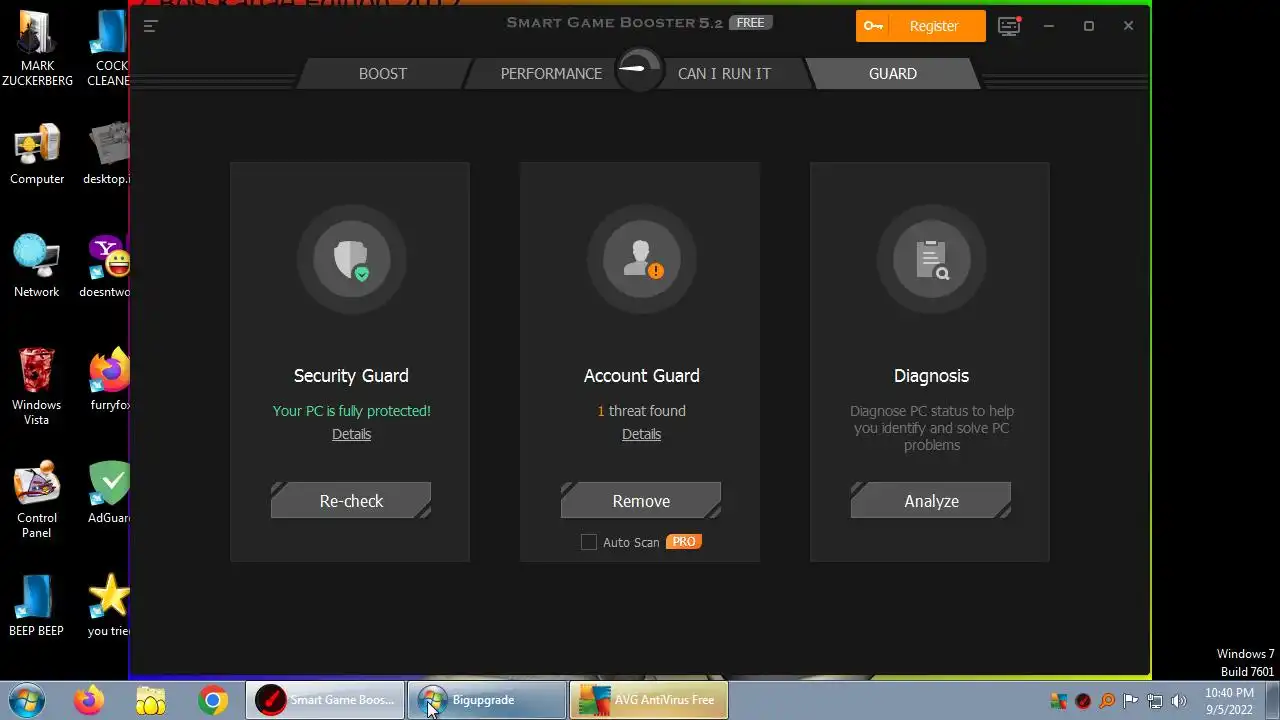
Task: Click the Smart Game Booster tray icon
Action: pyautogui.click(x=1082, y=701)
